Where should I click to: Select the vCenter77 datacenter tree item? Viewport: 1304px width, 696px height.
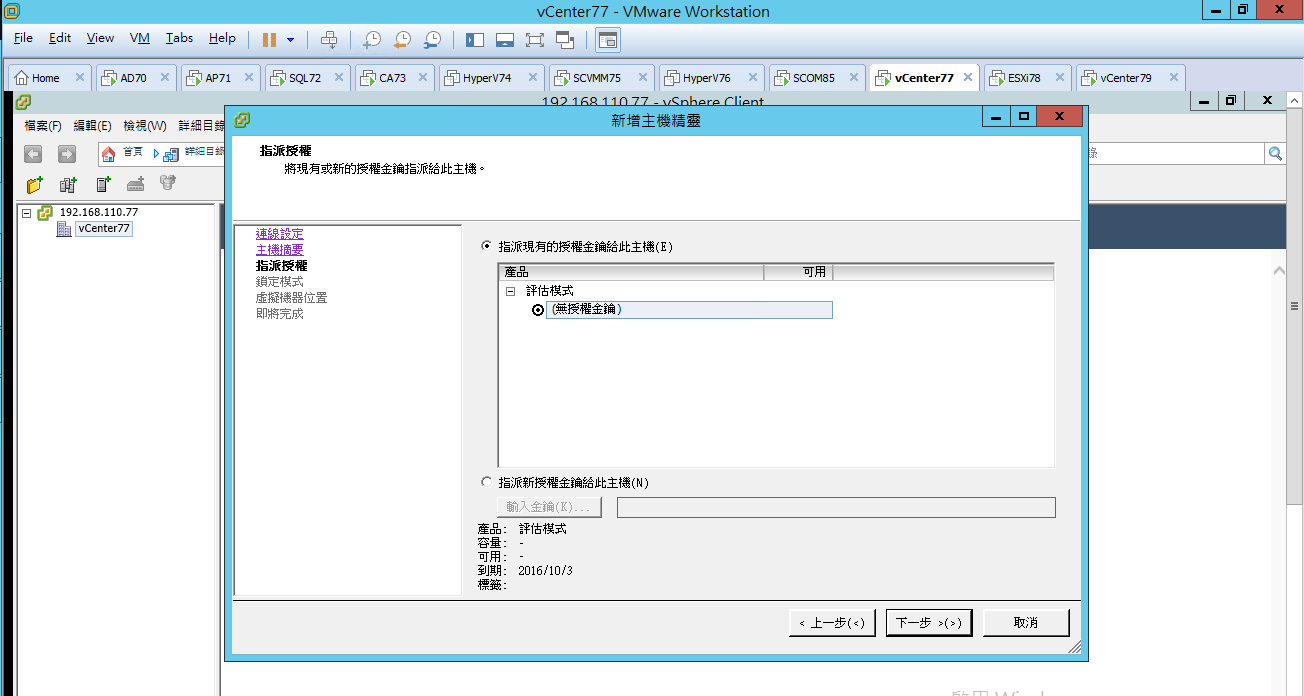(103, 229)
